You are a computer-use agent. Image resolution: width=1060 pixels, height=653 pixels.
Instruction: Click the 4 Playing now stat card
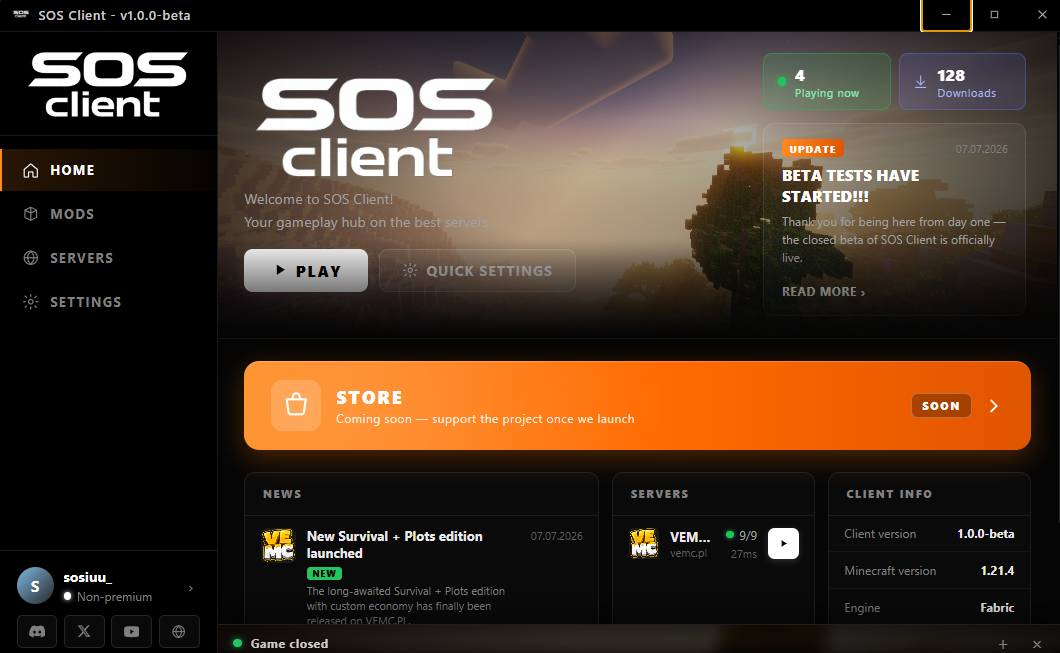pyautogui.click(x=827, y=82)
